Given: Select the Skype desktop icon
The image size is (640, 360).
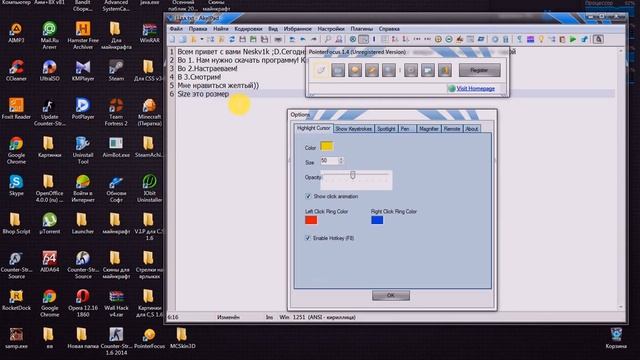Looking at the screenshot, I should 16,185.
